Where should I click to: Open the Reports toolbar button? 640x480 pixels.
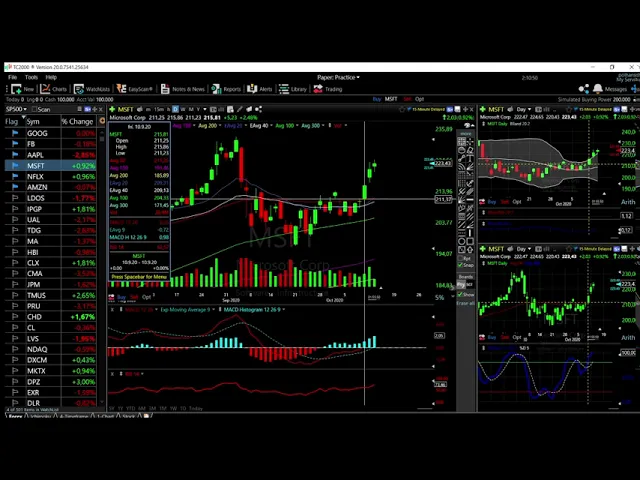(x=227, y=89)
